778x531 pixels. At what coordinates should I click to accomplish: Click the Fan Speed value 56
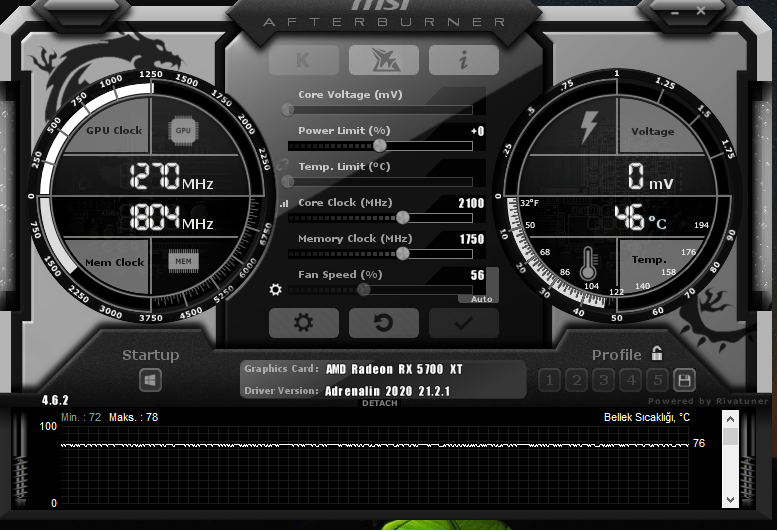(477, 275)
